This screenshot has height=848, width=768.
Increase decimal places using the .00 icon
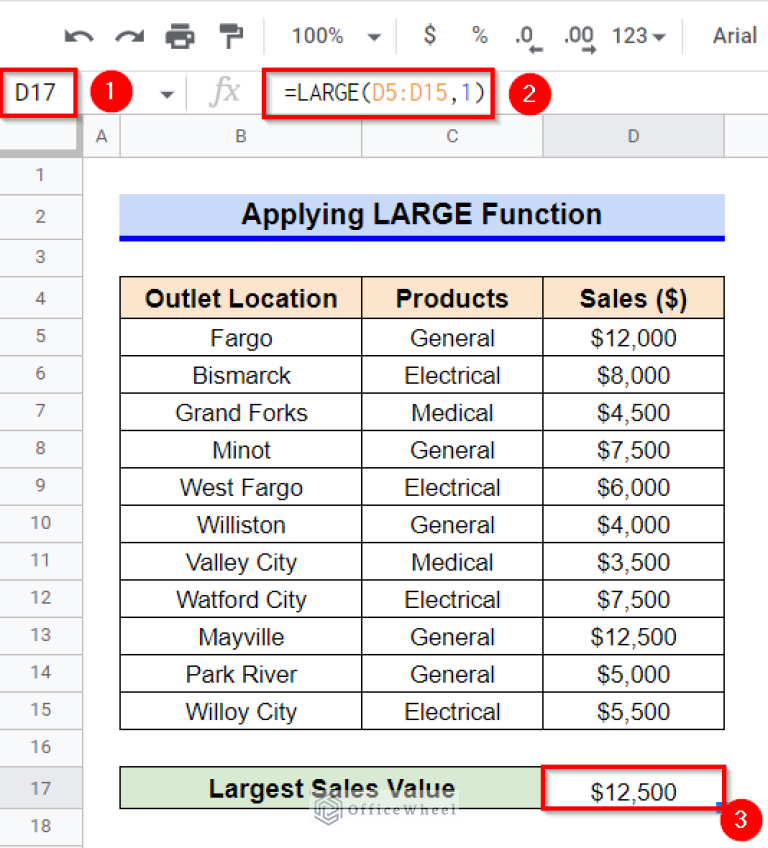click(578, 34)
